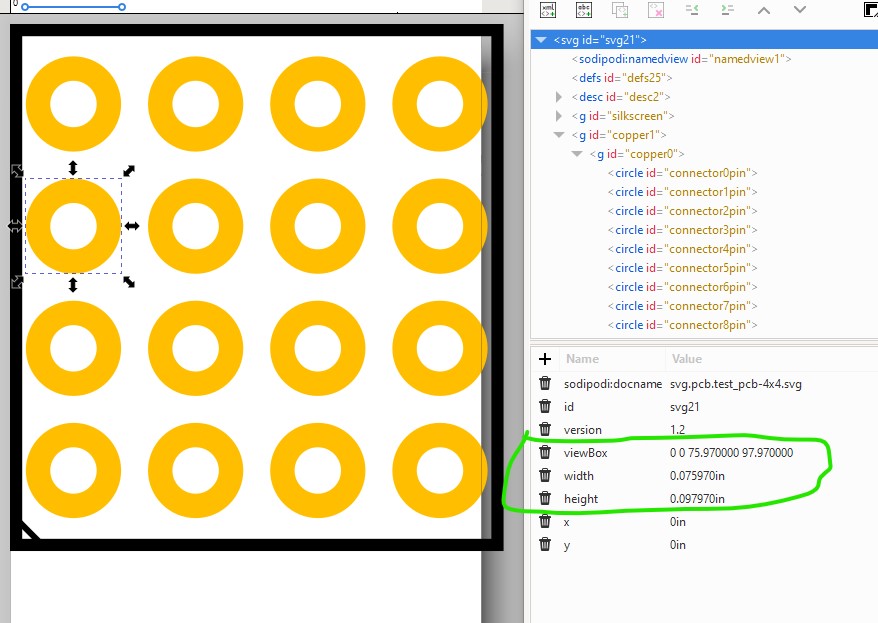878x623 pixels.
Task: Delete the viewBox attribute
Action: point(545,453)
